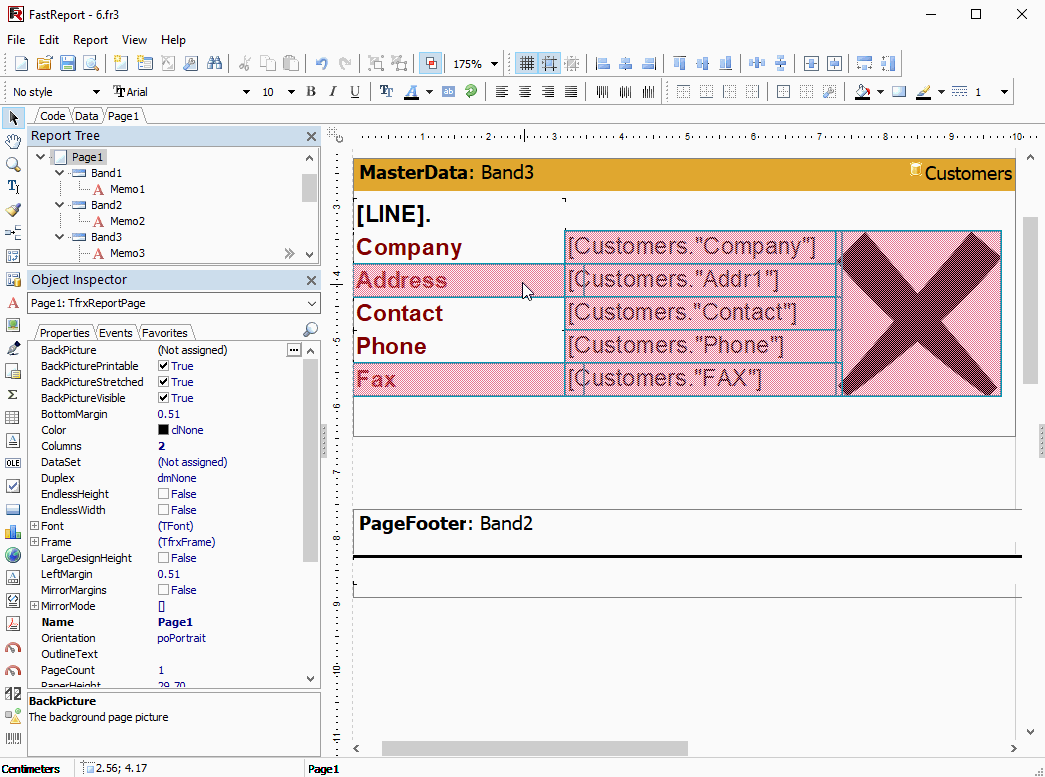Image resolution: width=1045 pixels, height=777 pixels.
Task: Expand the Frame property
Action: pyautogui.click(x=35, y=542)
